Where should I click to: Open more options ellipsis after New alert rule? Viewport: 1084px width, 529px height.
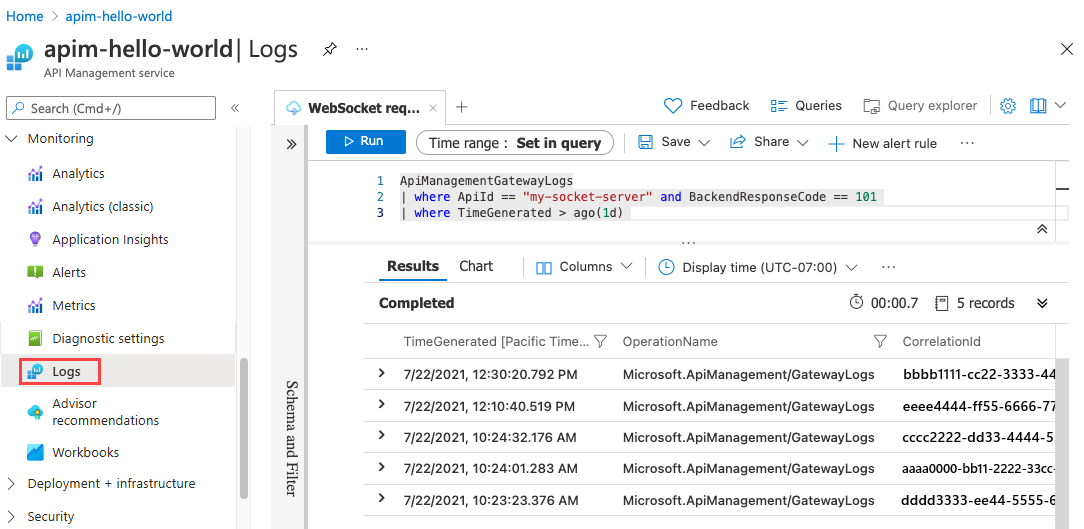967,143
